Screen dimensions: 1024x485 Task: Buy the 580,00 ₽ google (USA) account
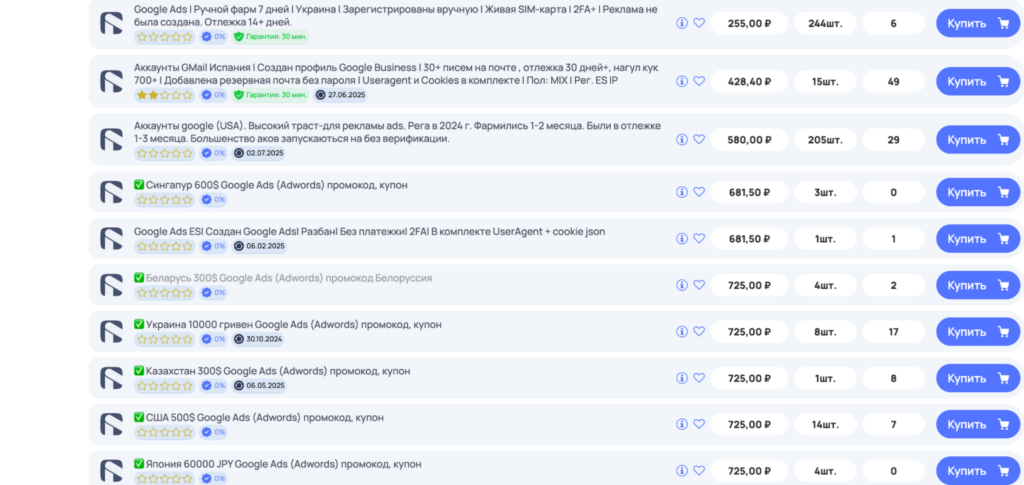tap(978, 140)
